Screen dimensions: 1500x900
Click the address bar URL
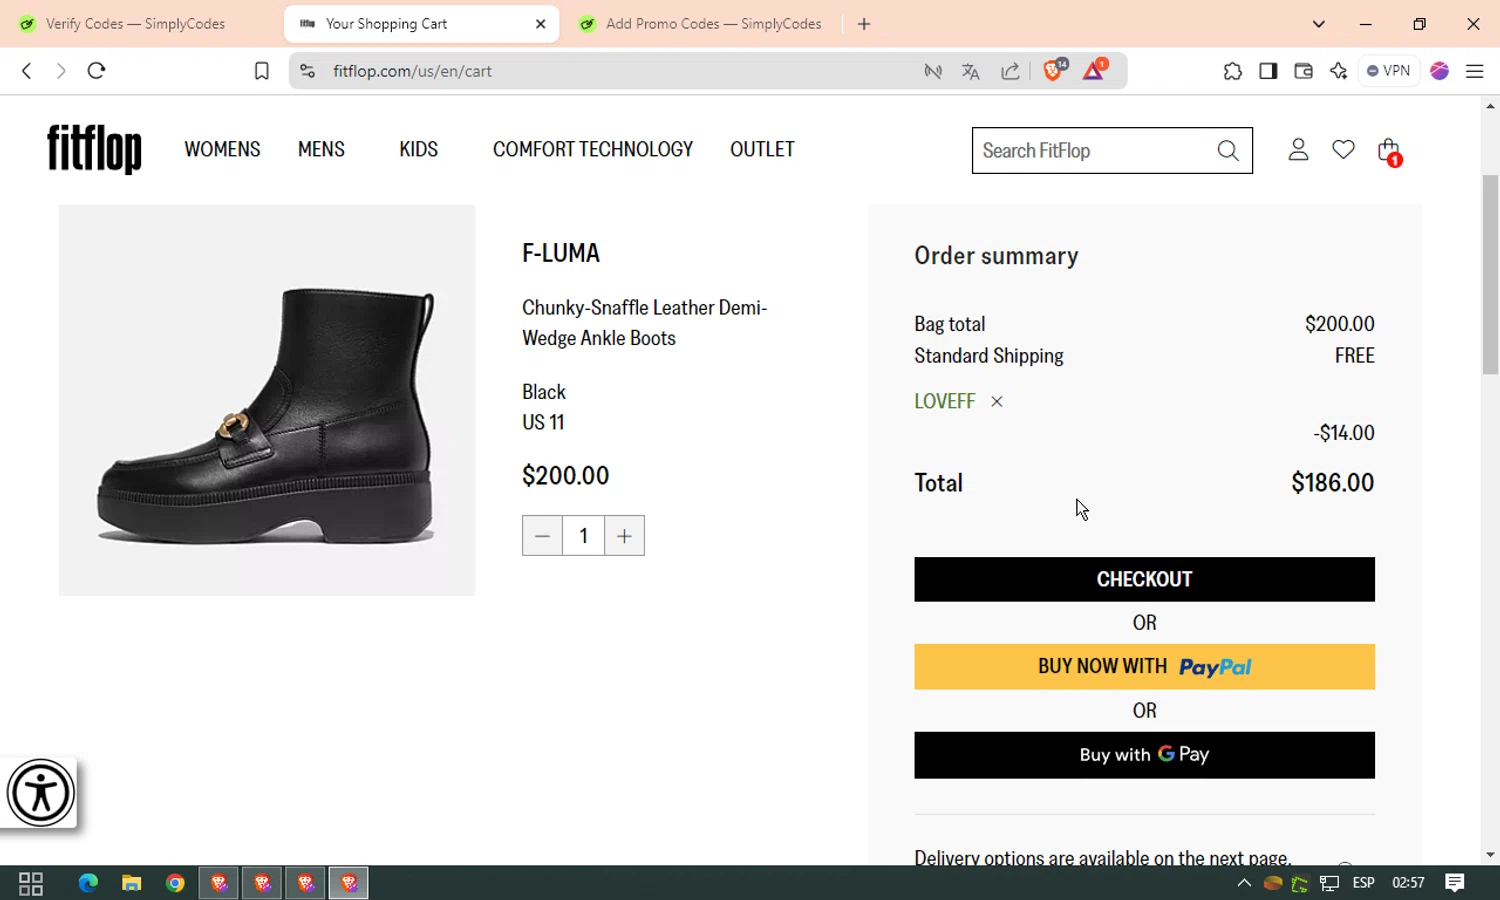coord(412,71)
